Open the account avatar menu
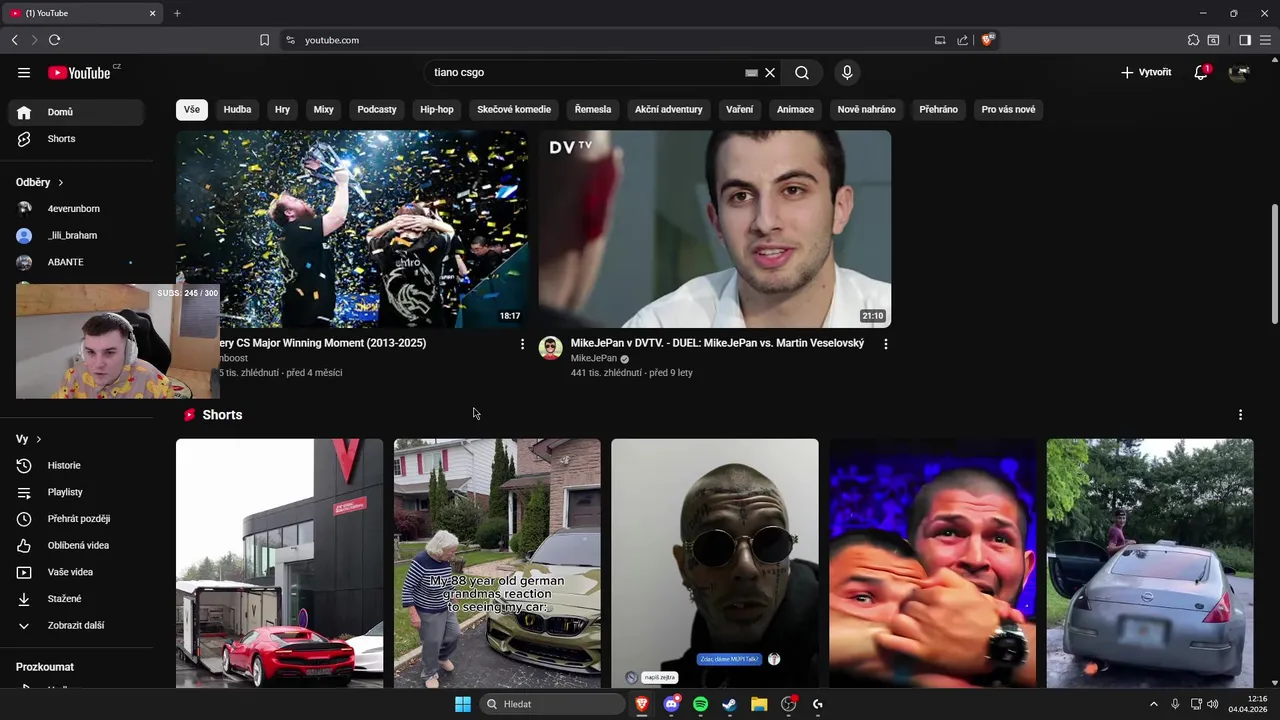Viewport: 1280px width, 720px height. (x=1239, y=72)
